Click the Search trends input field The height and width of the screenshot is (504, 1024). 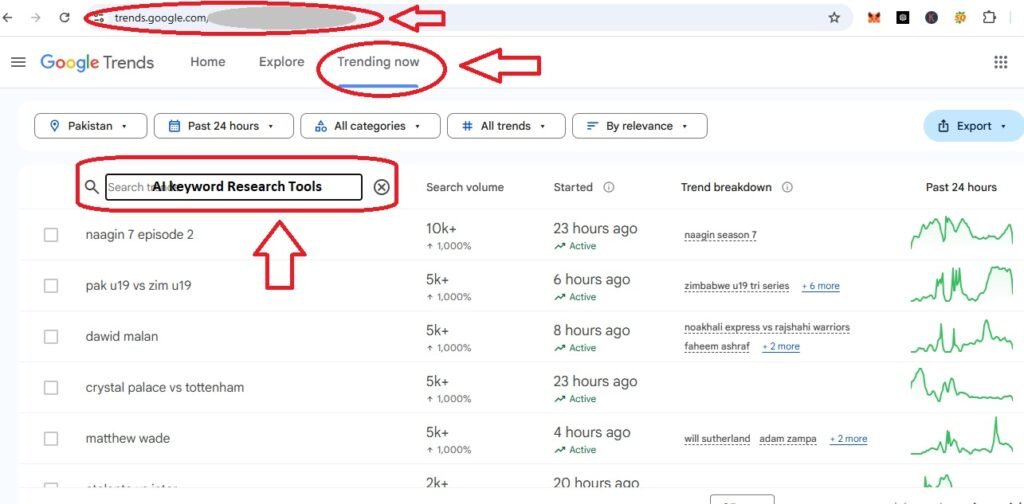pos(234,187)
